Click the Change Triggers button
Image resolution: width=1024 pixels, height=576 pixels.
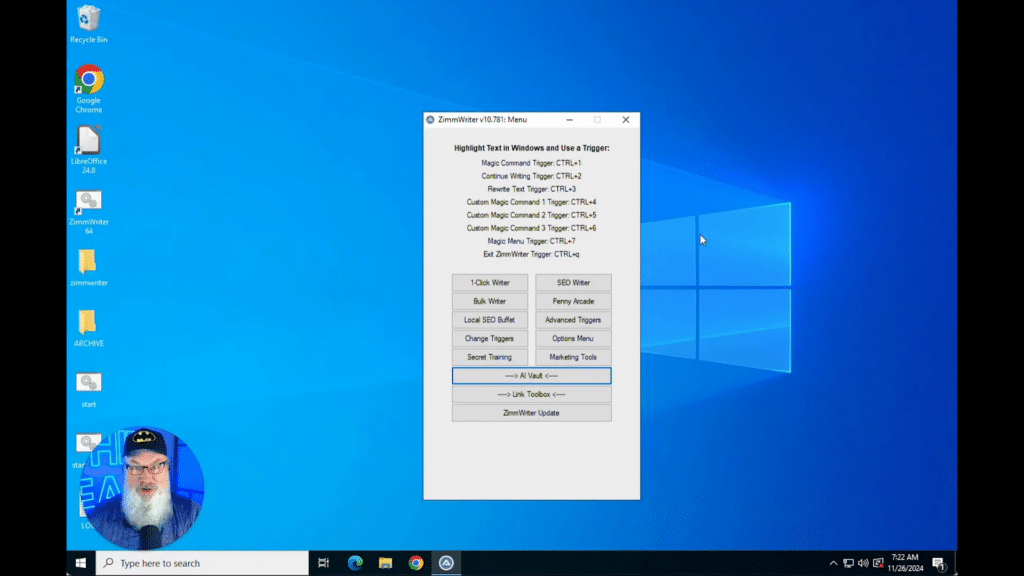click(490, 338)
